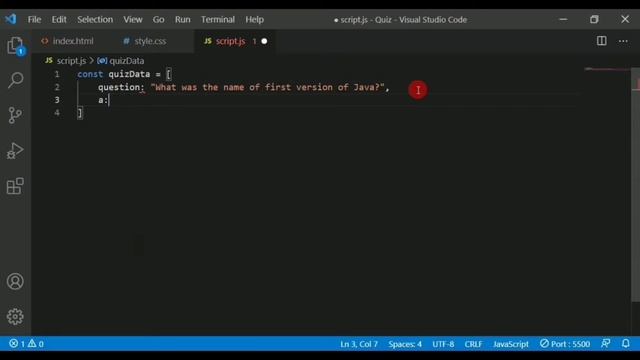
Task: Open Run and Debug view icon
Action: click(15, 151)
